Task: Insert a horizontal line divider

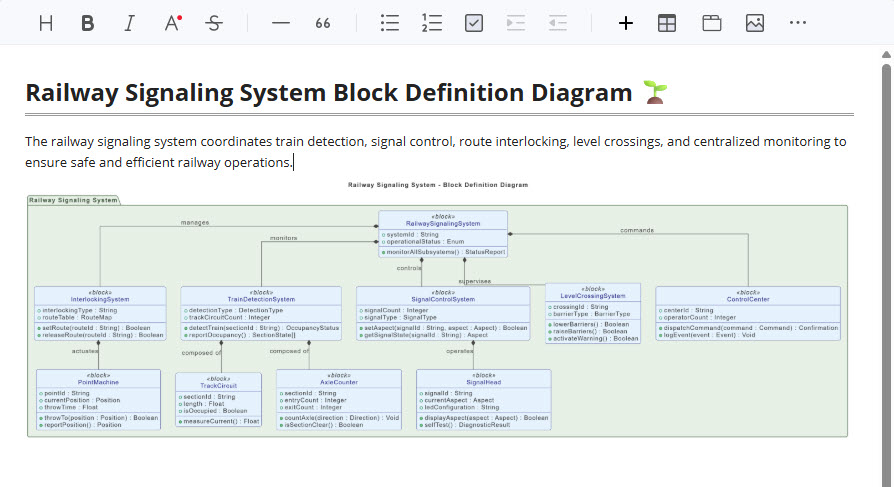Action: (281, 23)
